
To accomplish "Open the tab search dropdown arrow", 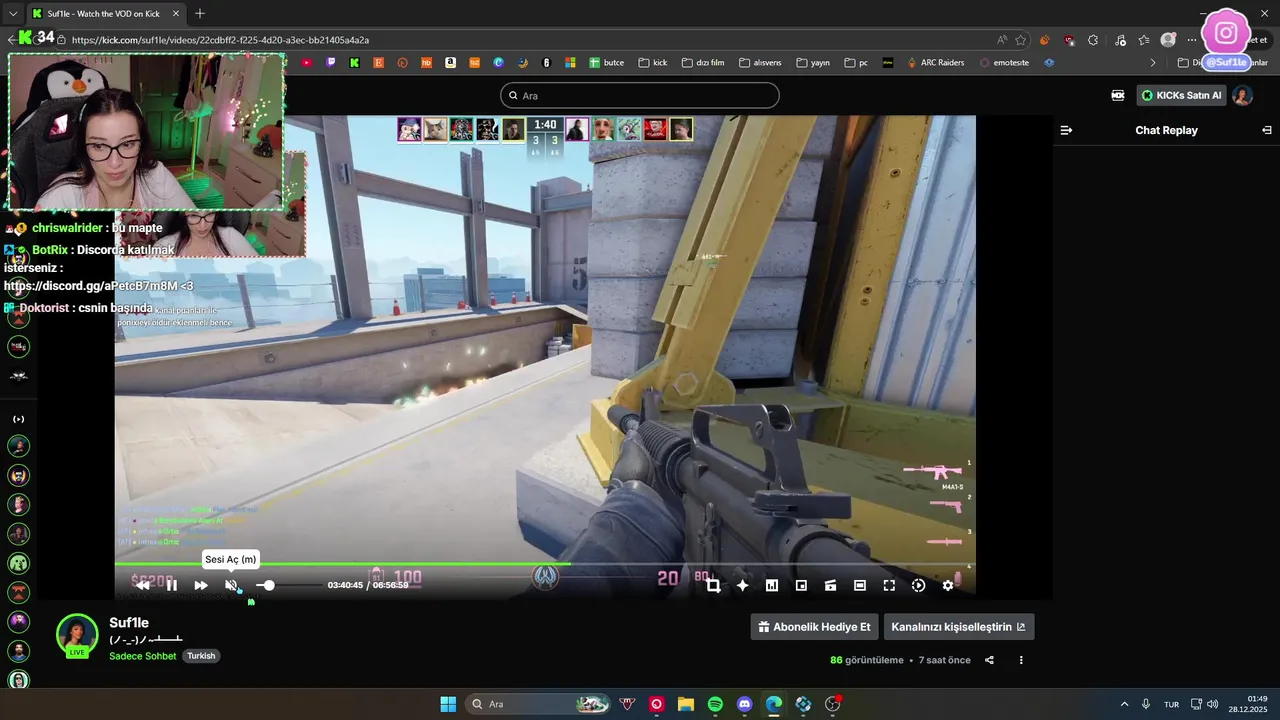I will [13, 14].
